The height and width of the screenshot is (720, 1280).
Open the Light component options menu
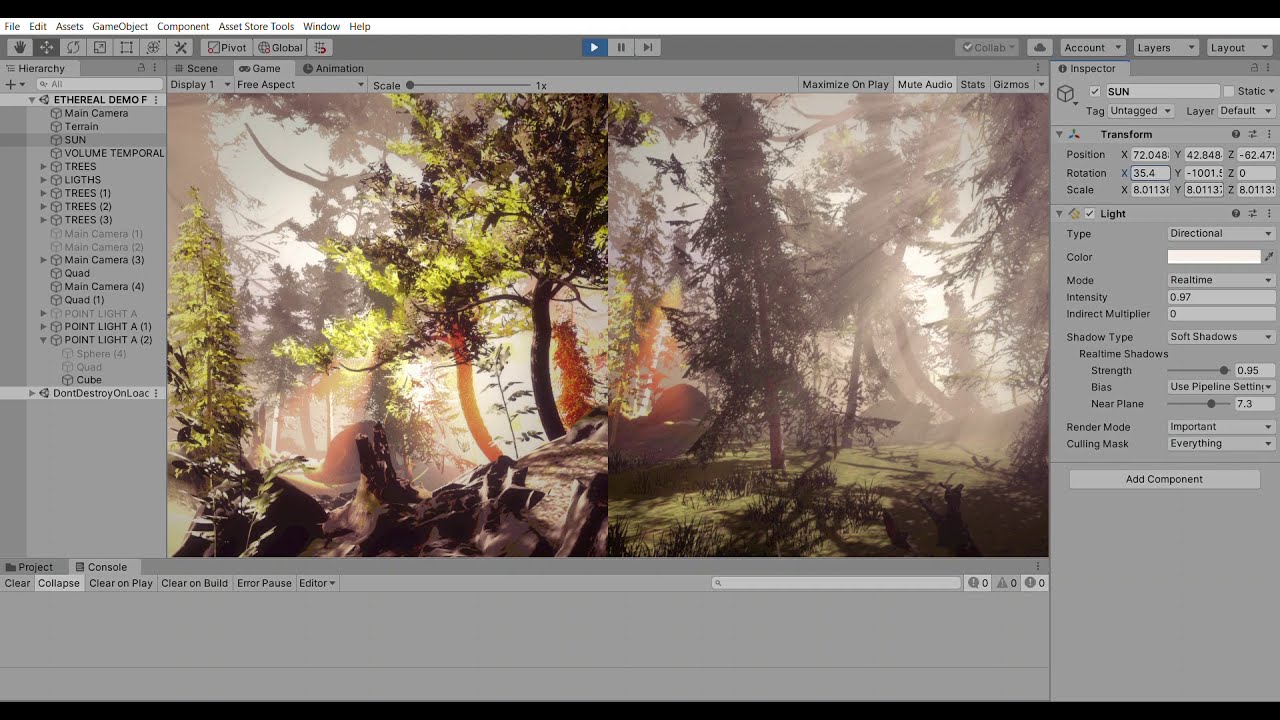1268,213
